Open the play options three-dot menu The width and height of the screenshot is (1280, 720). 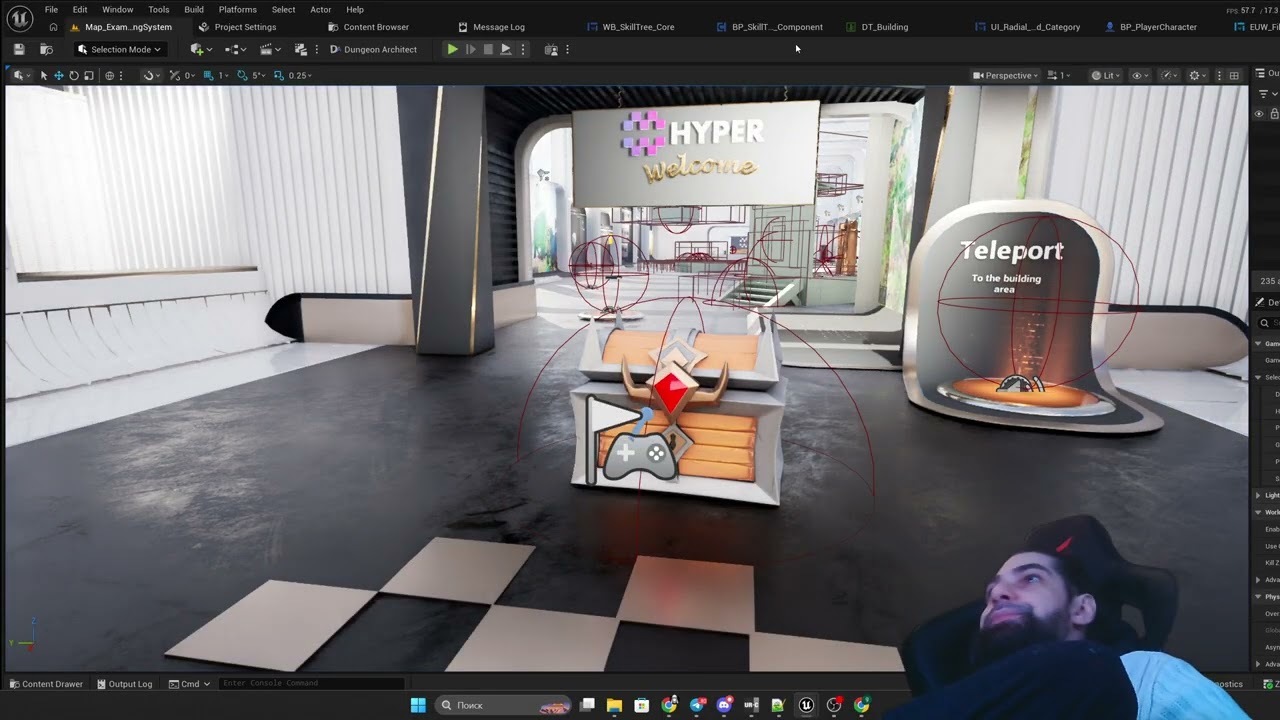coord(522,49)
